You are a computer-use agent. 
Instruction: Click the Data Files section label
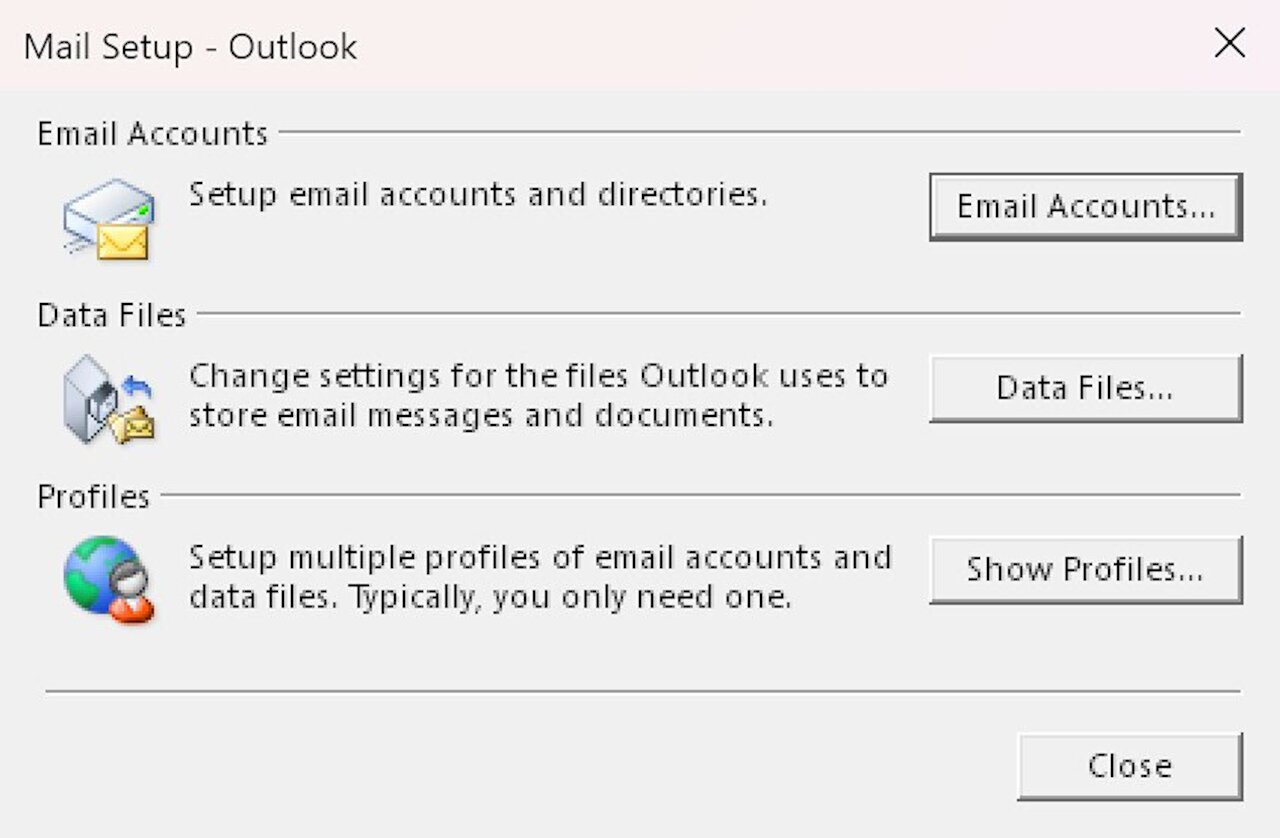pos(111,315)
